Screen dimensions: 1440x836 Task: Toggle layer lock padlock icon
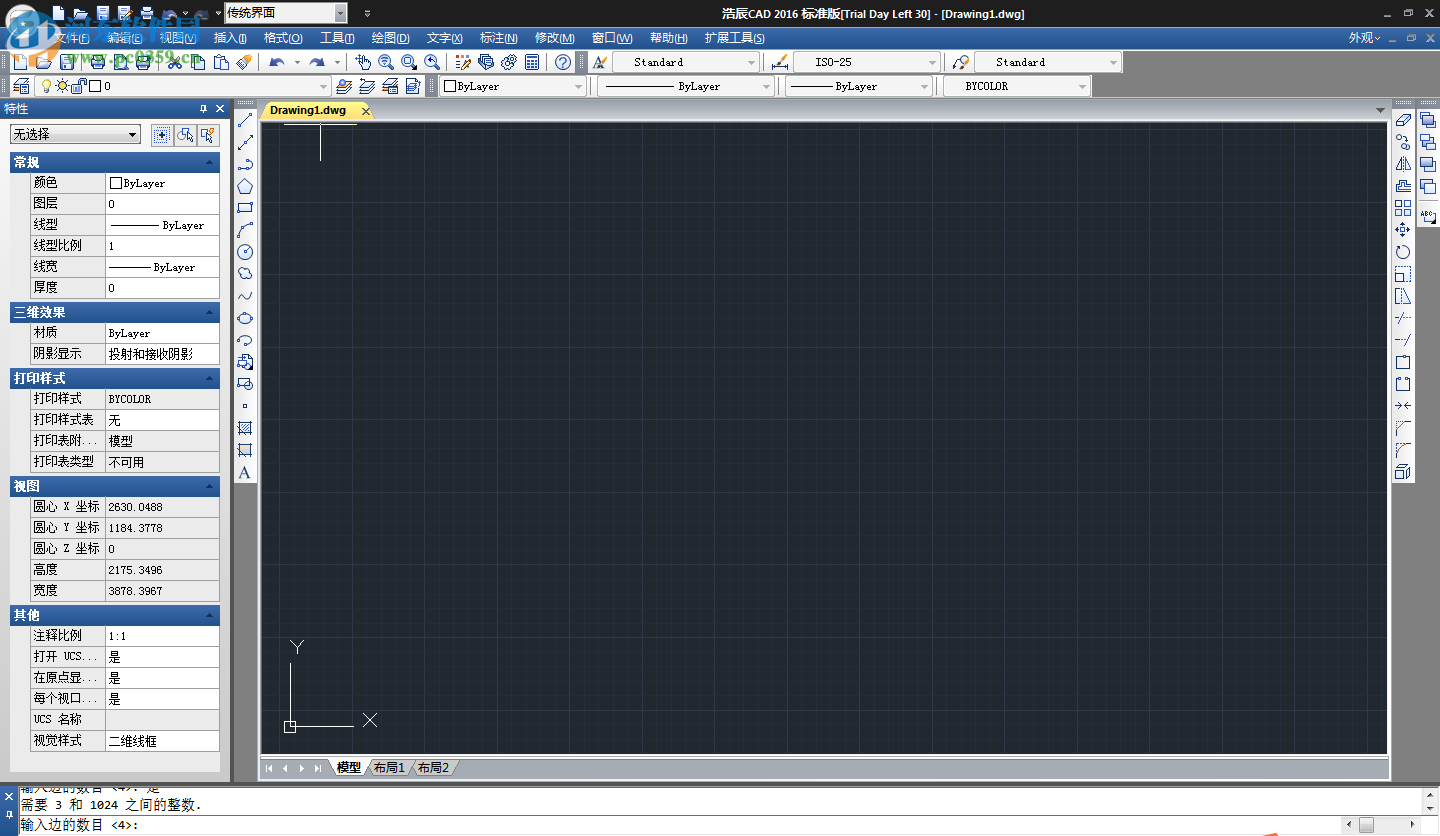click(x=80, y=86)
